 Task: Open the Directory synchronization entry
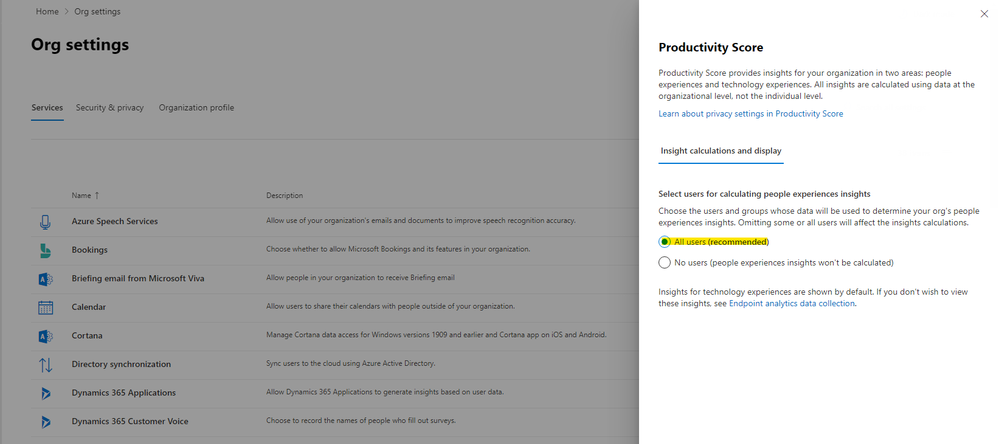coord(121,364)
